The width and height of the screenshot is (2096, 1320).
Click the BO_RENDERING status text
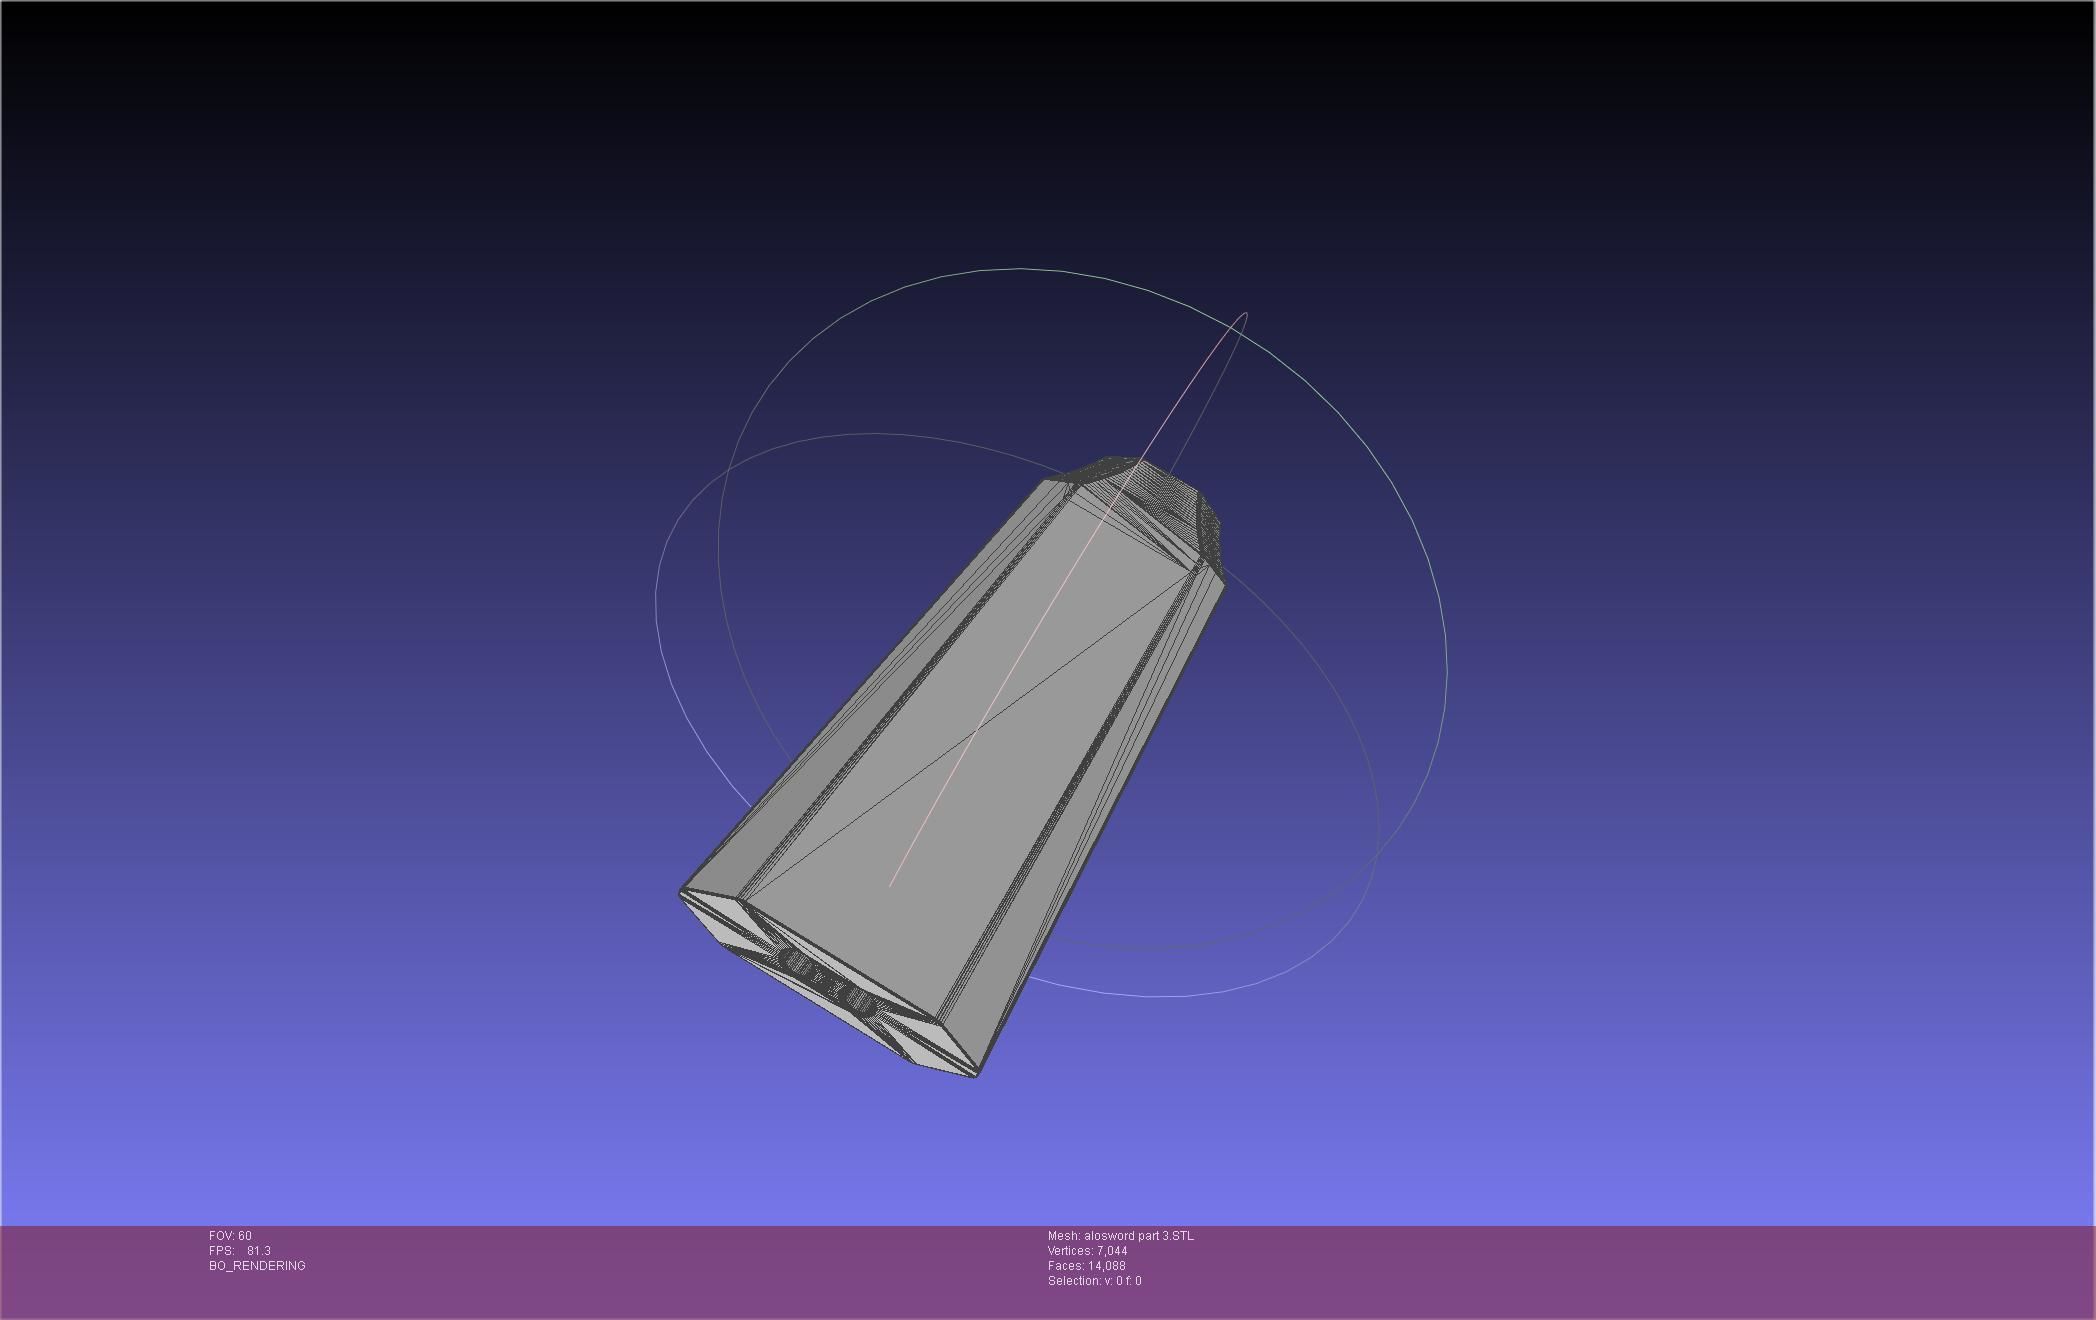pos(257,1266)
